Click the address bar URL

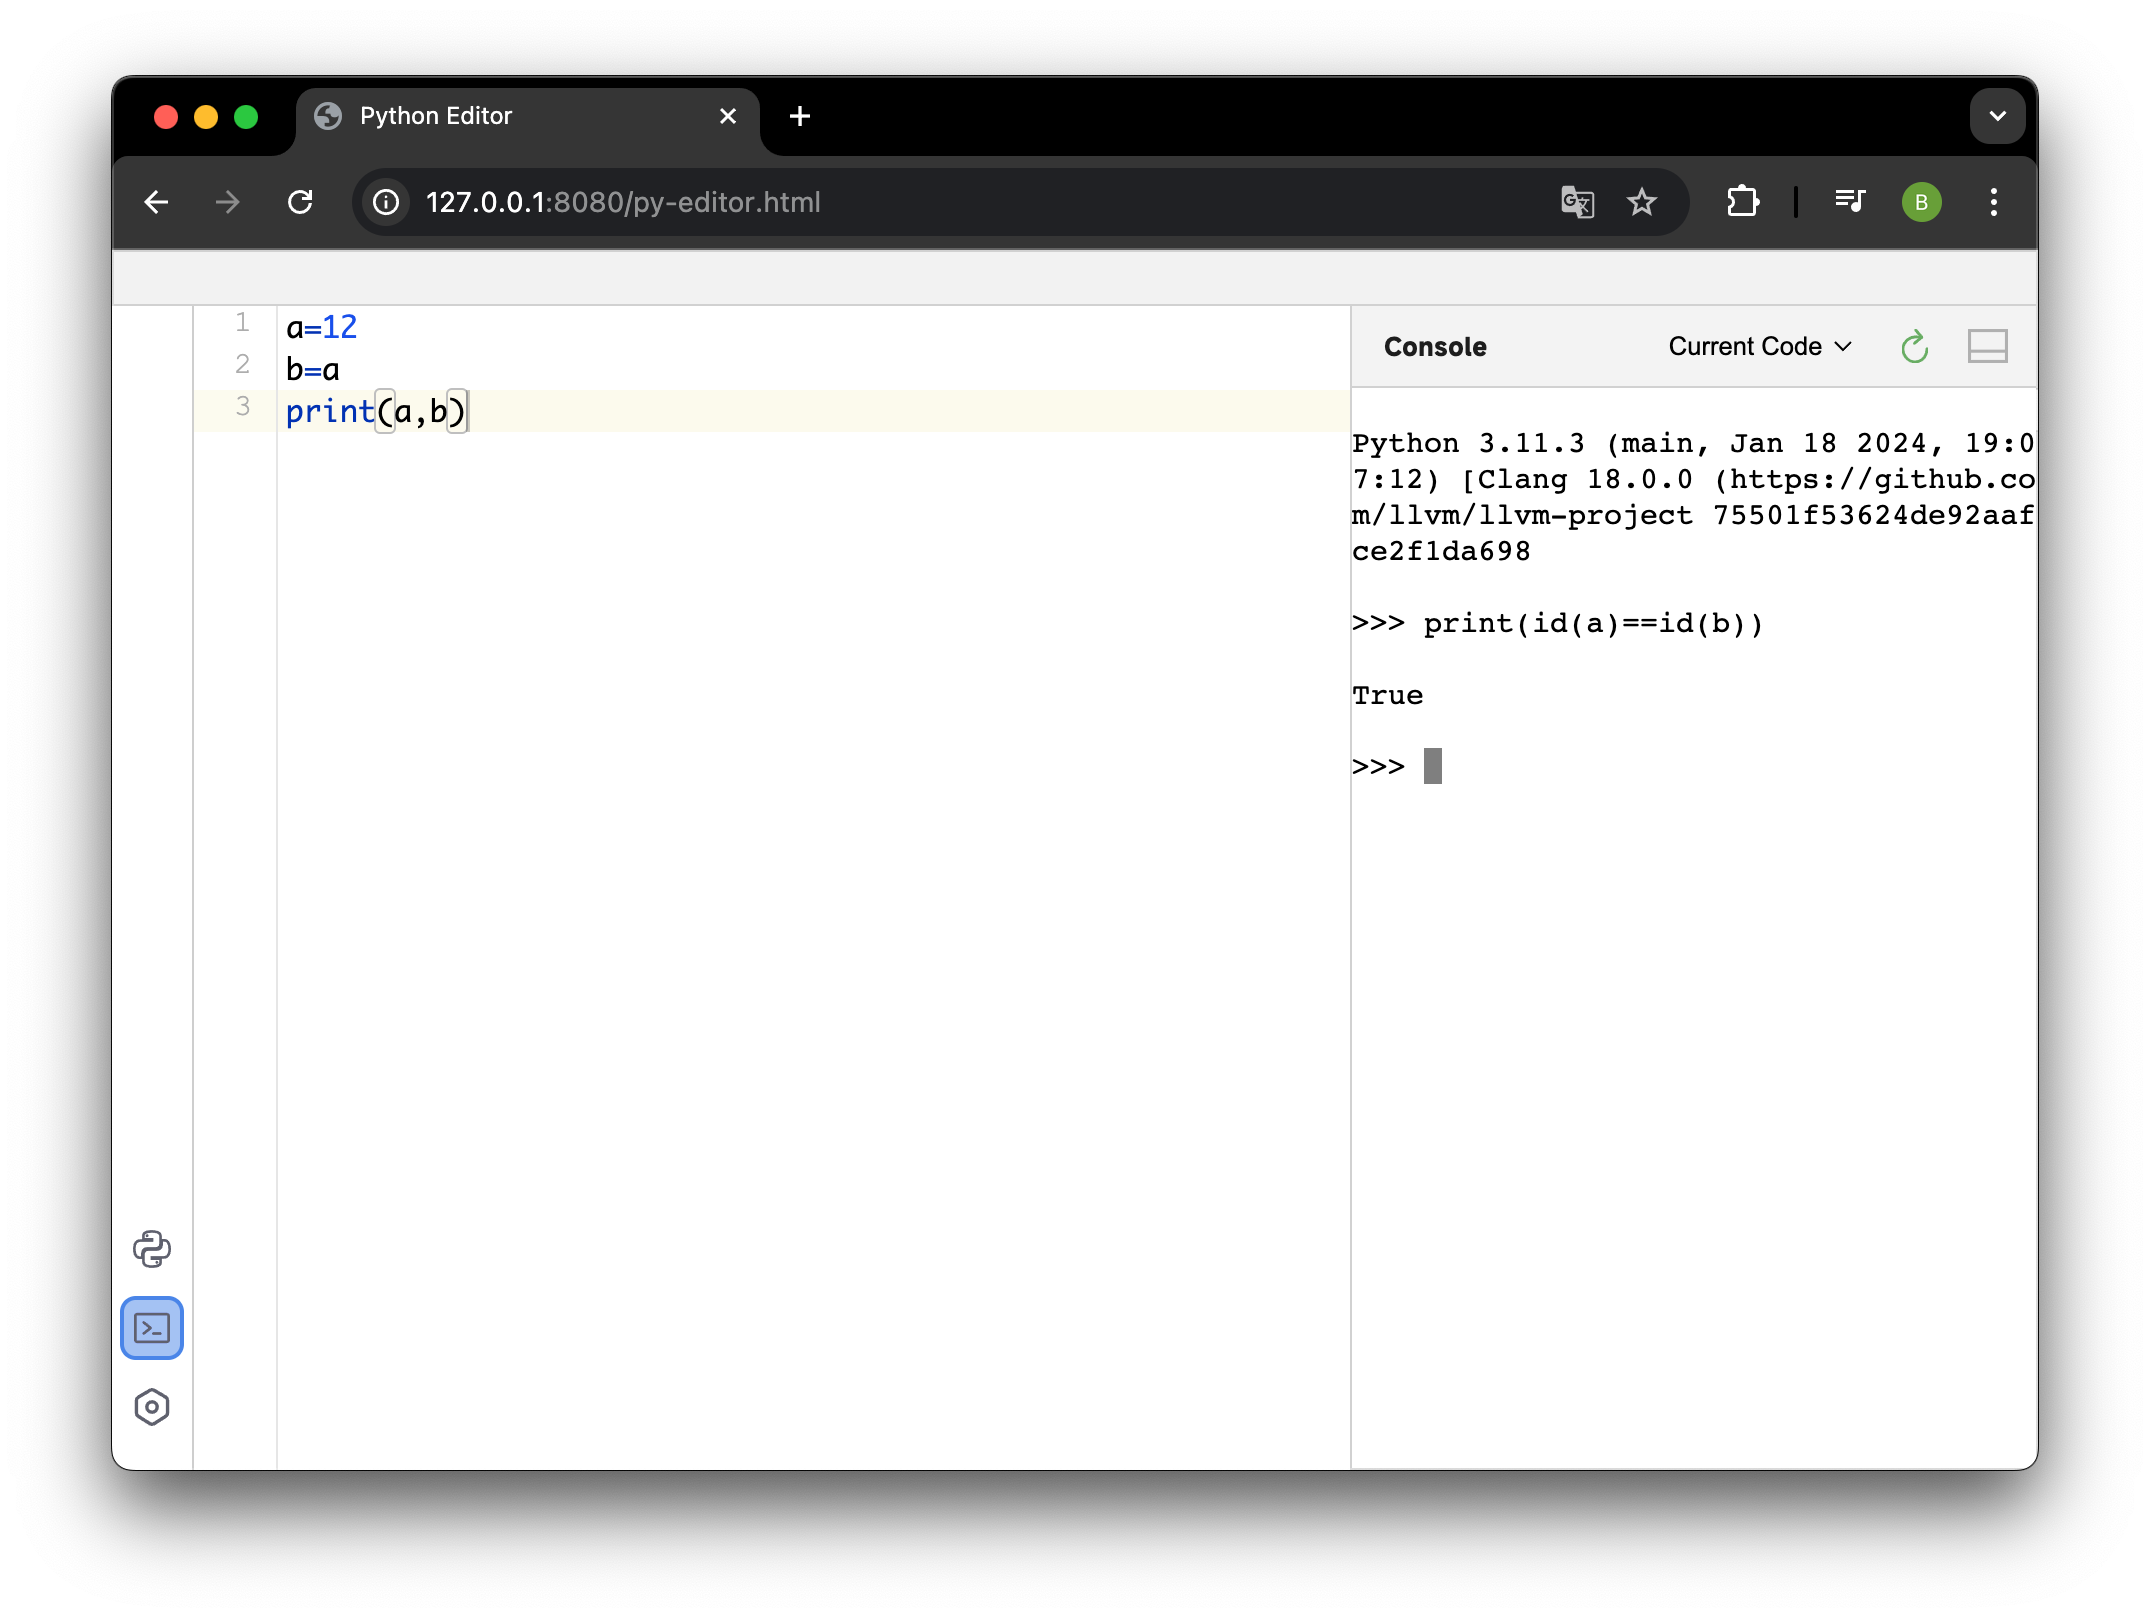(623, 202)
